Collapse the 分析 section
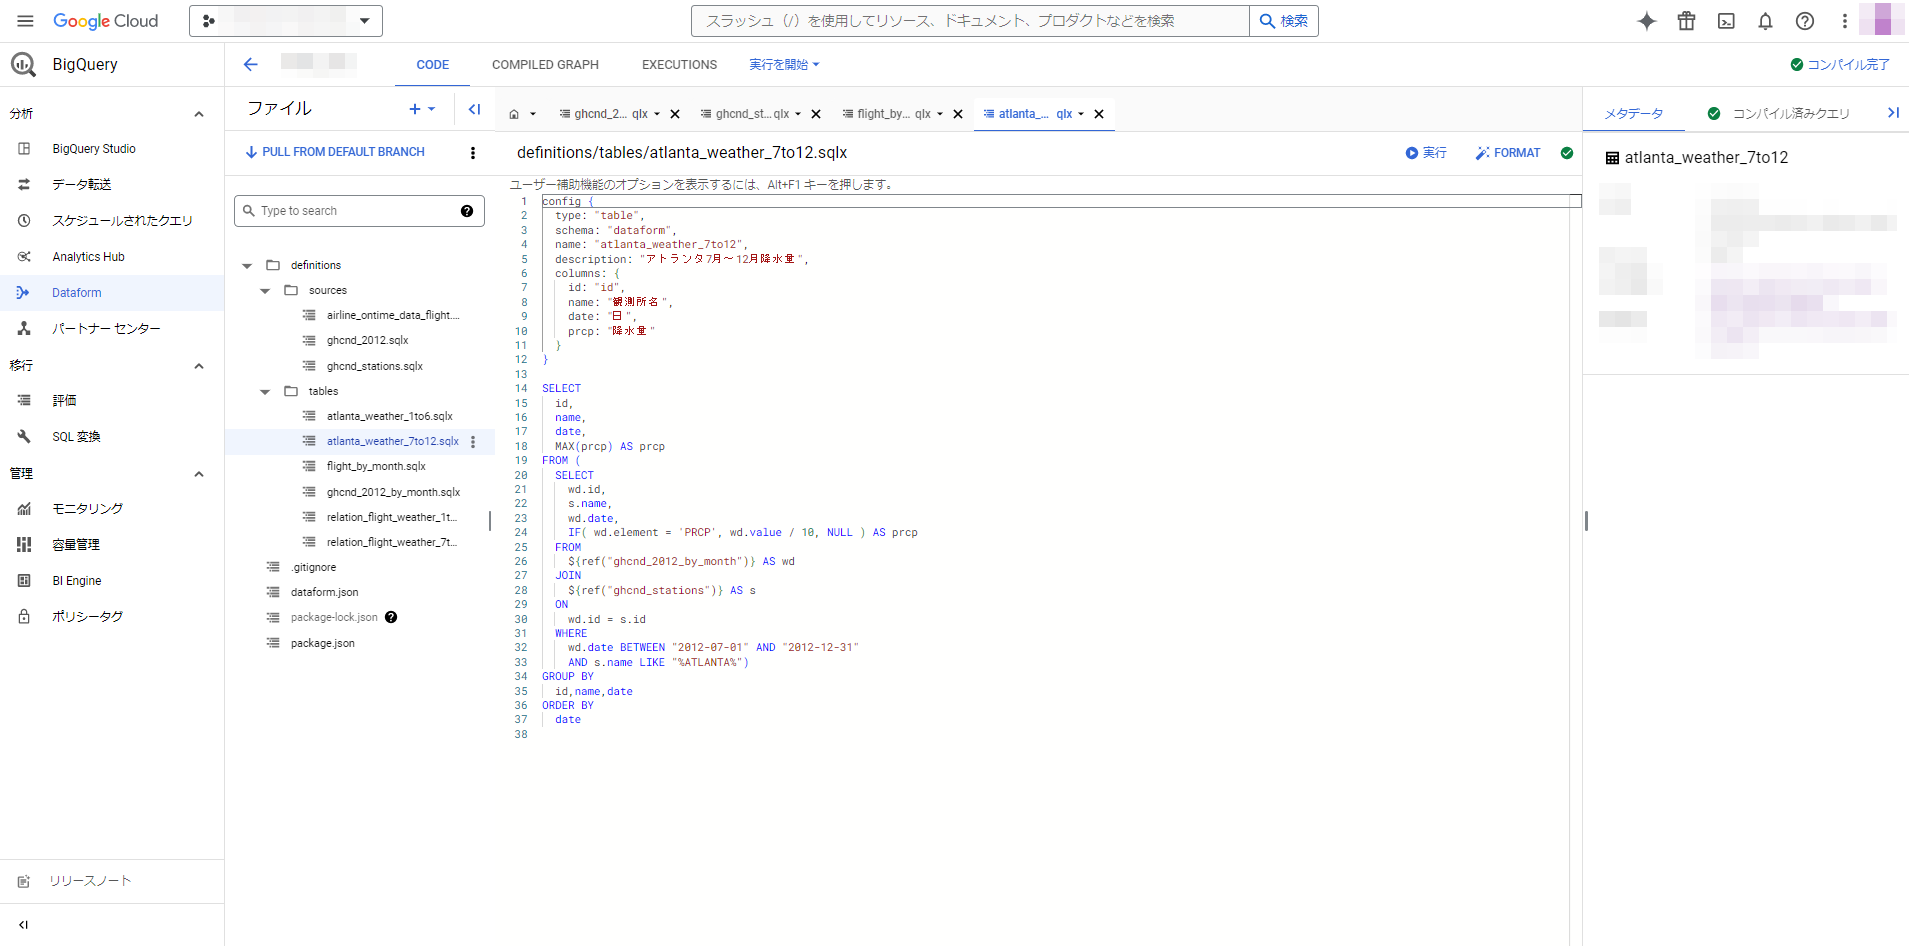The width and height of the screenshot is (1909, 946). 199,114
